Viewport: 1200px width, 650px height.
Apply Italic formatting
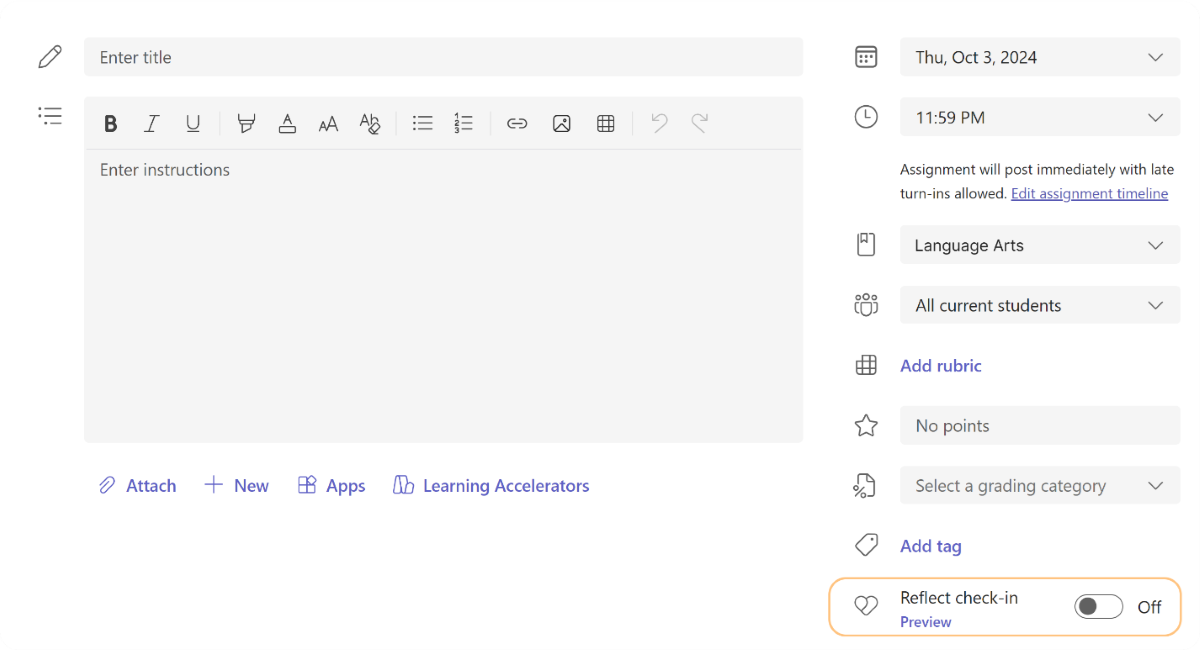click(152, 124)
